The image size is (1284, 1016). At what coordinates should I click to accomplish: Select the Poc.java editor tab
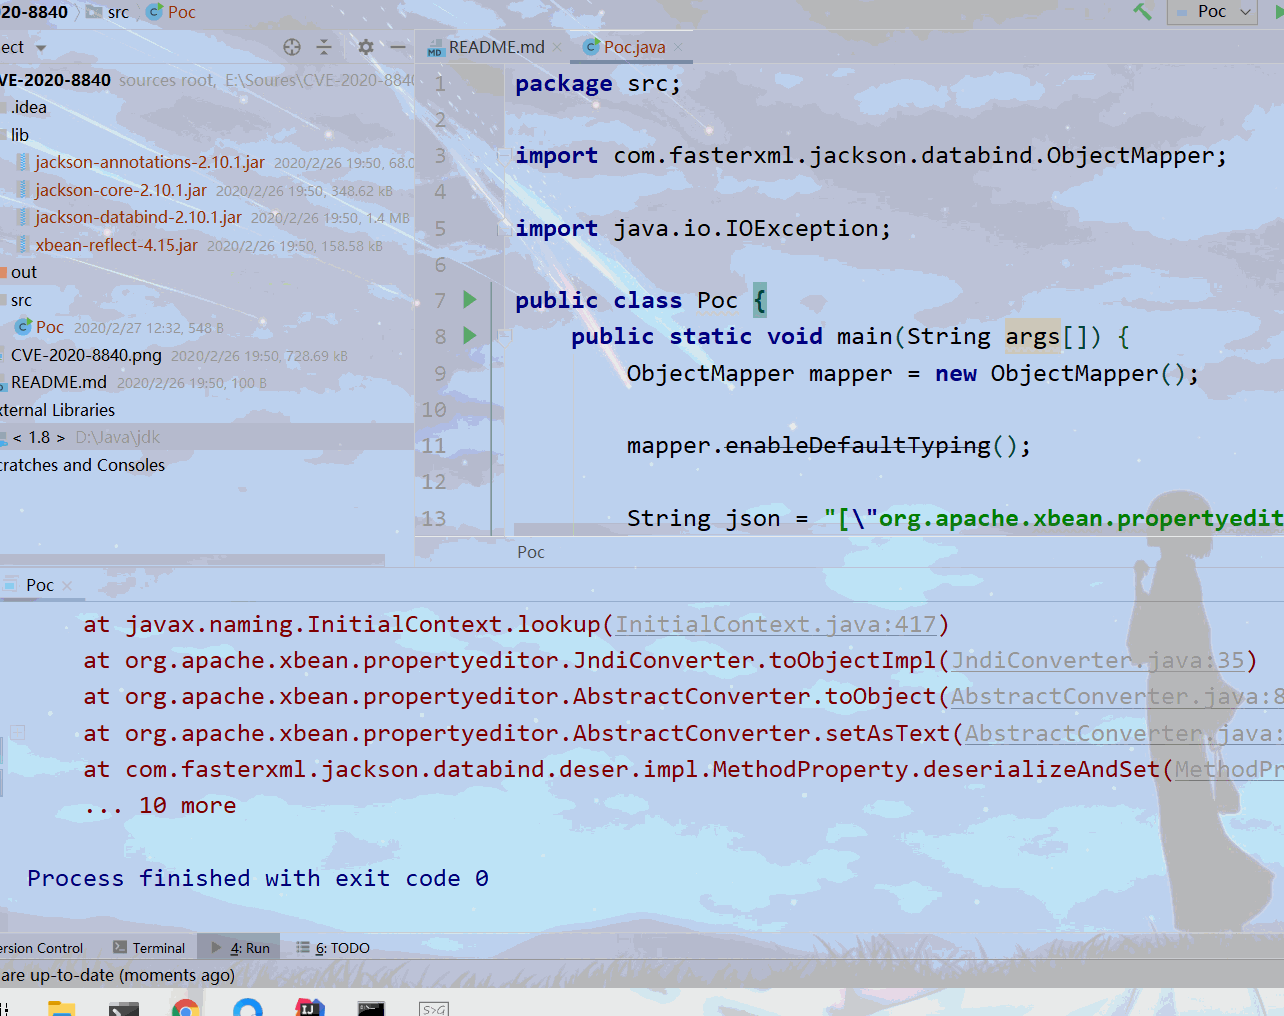[634, 47]
